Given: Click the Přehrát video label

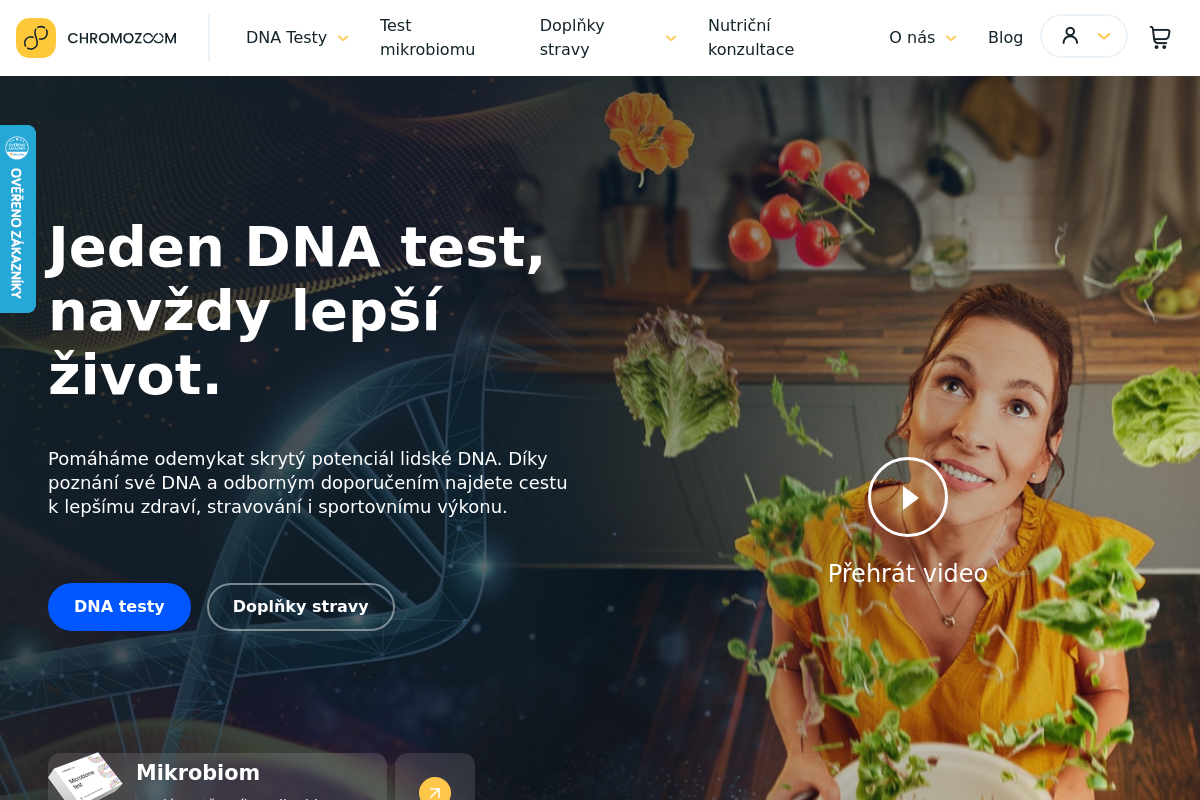Looking at the screenshot, I should click(908, 573).
